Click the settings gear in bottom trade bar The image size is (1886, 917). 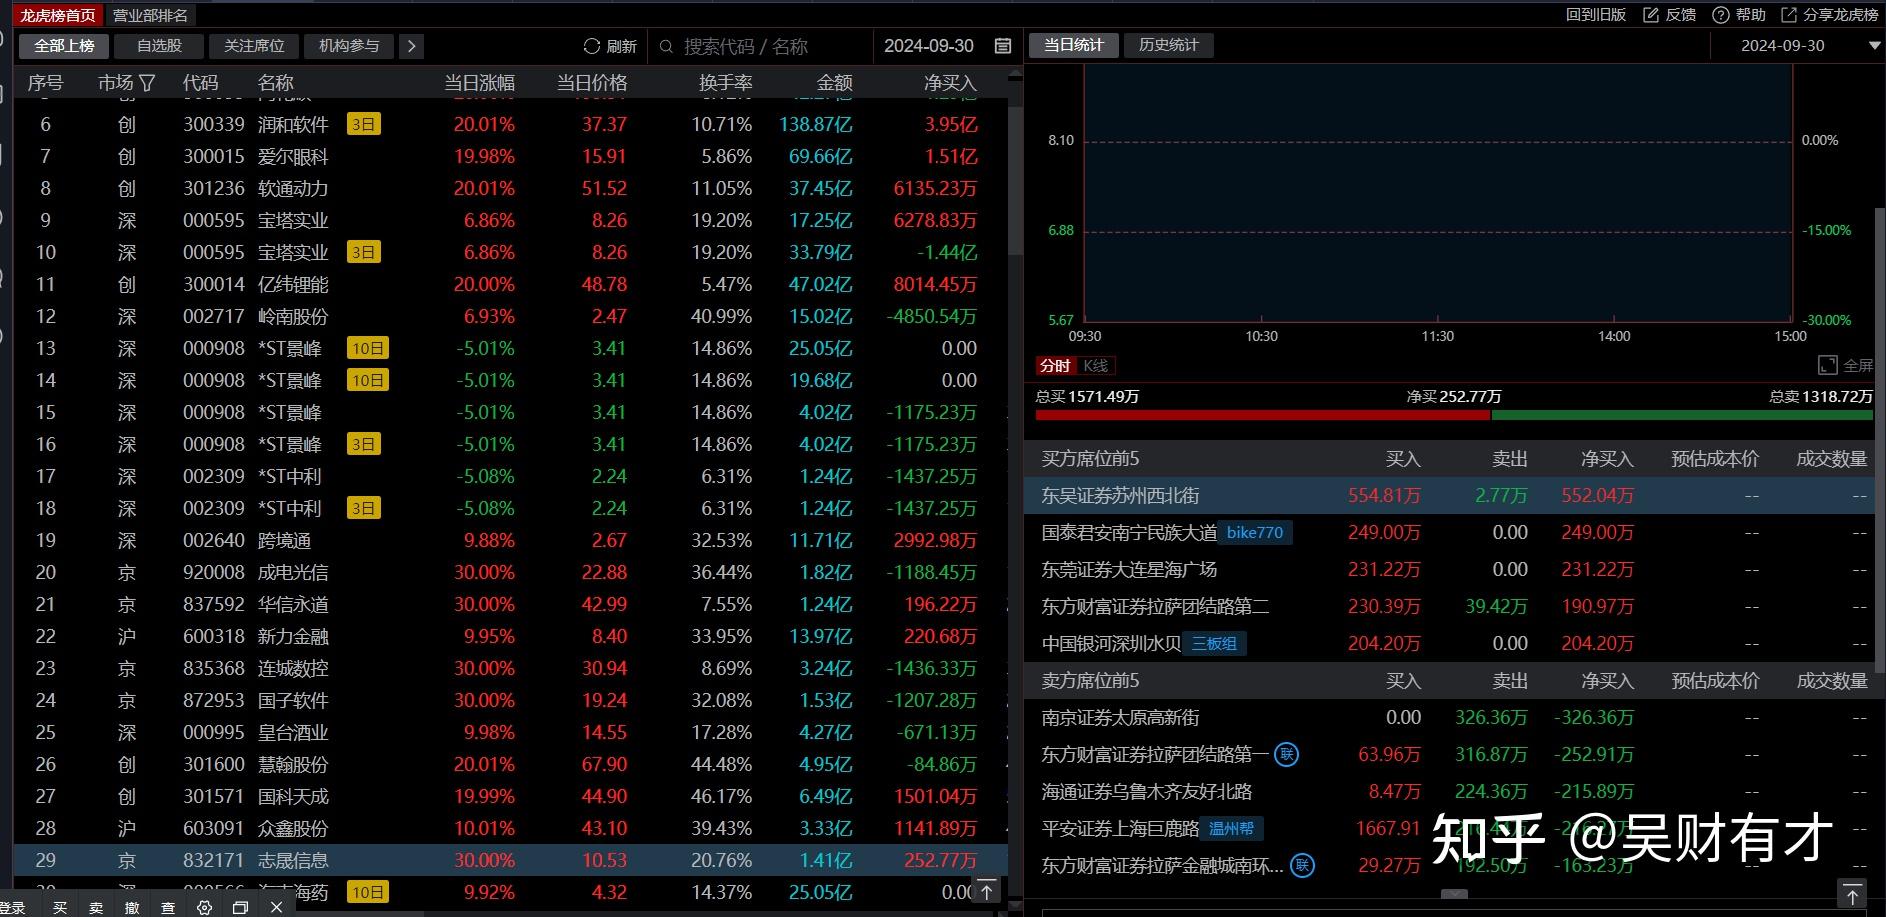[205, 907]
